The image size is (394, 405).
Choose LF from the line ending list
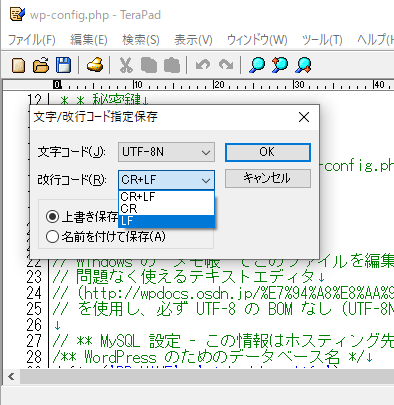coord(166,221)
